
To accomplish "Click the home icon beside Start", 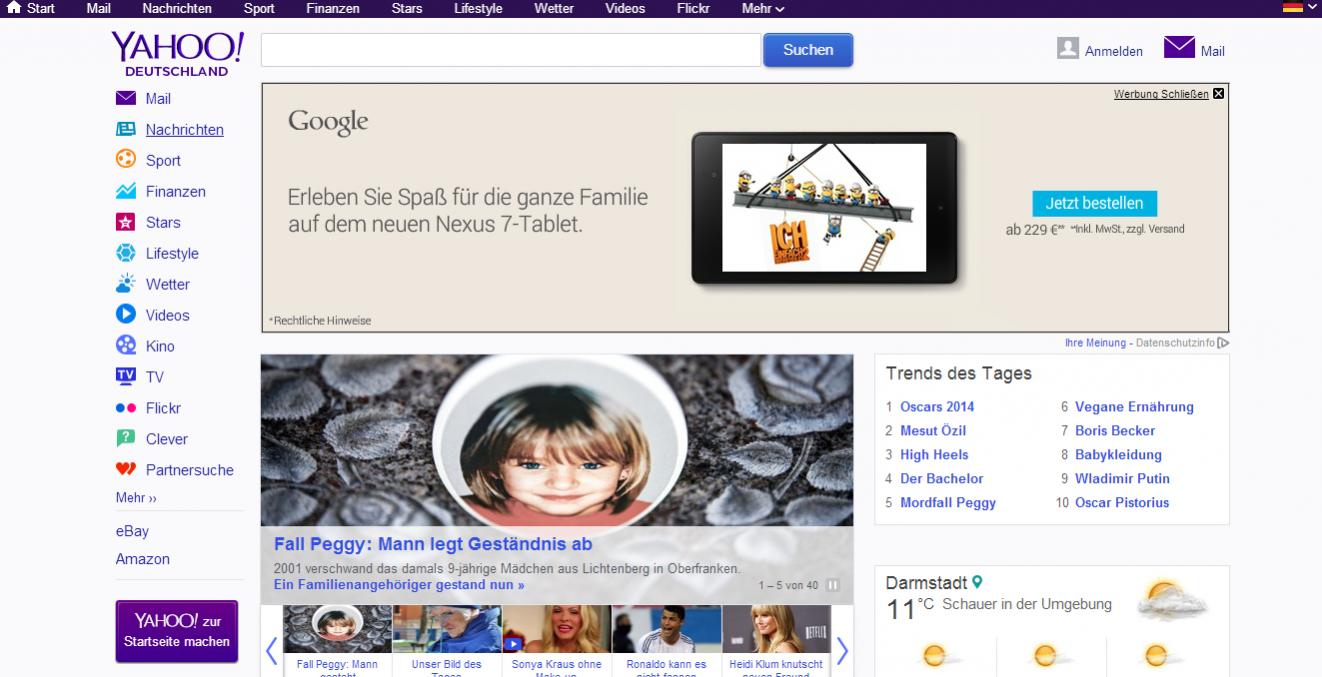I will (x=14, y=8).
